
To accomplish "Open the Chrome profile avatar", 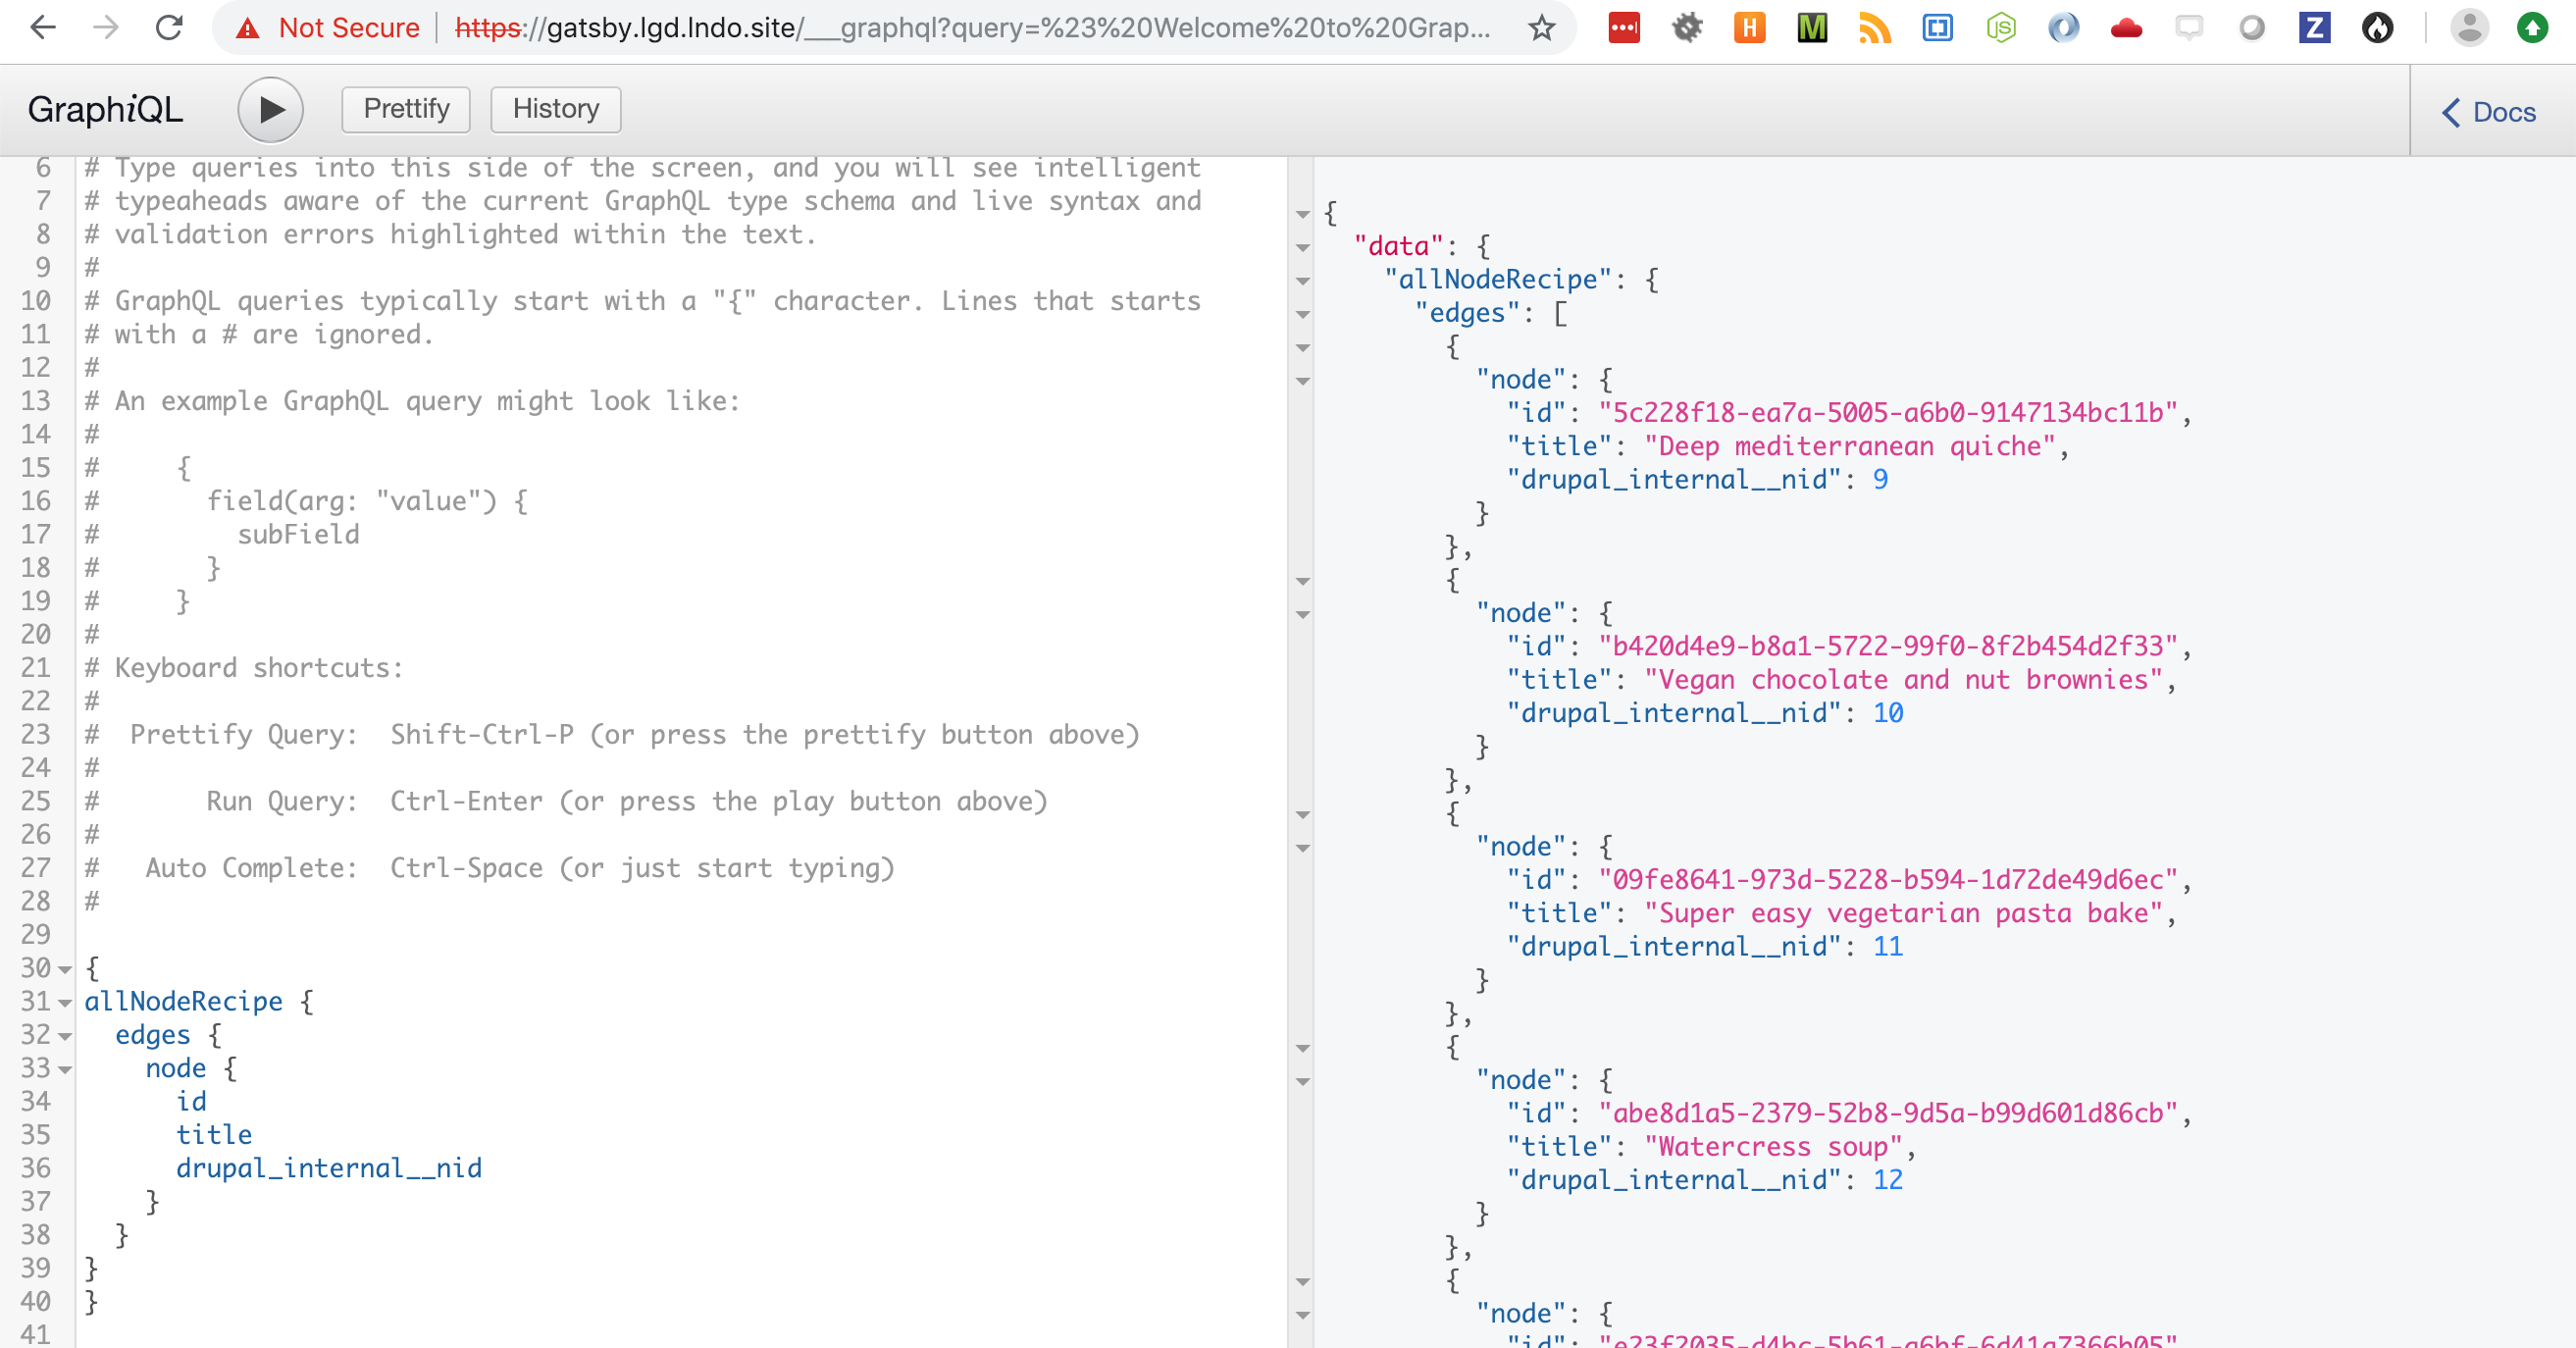I will [x=2470, y=28].
